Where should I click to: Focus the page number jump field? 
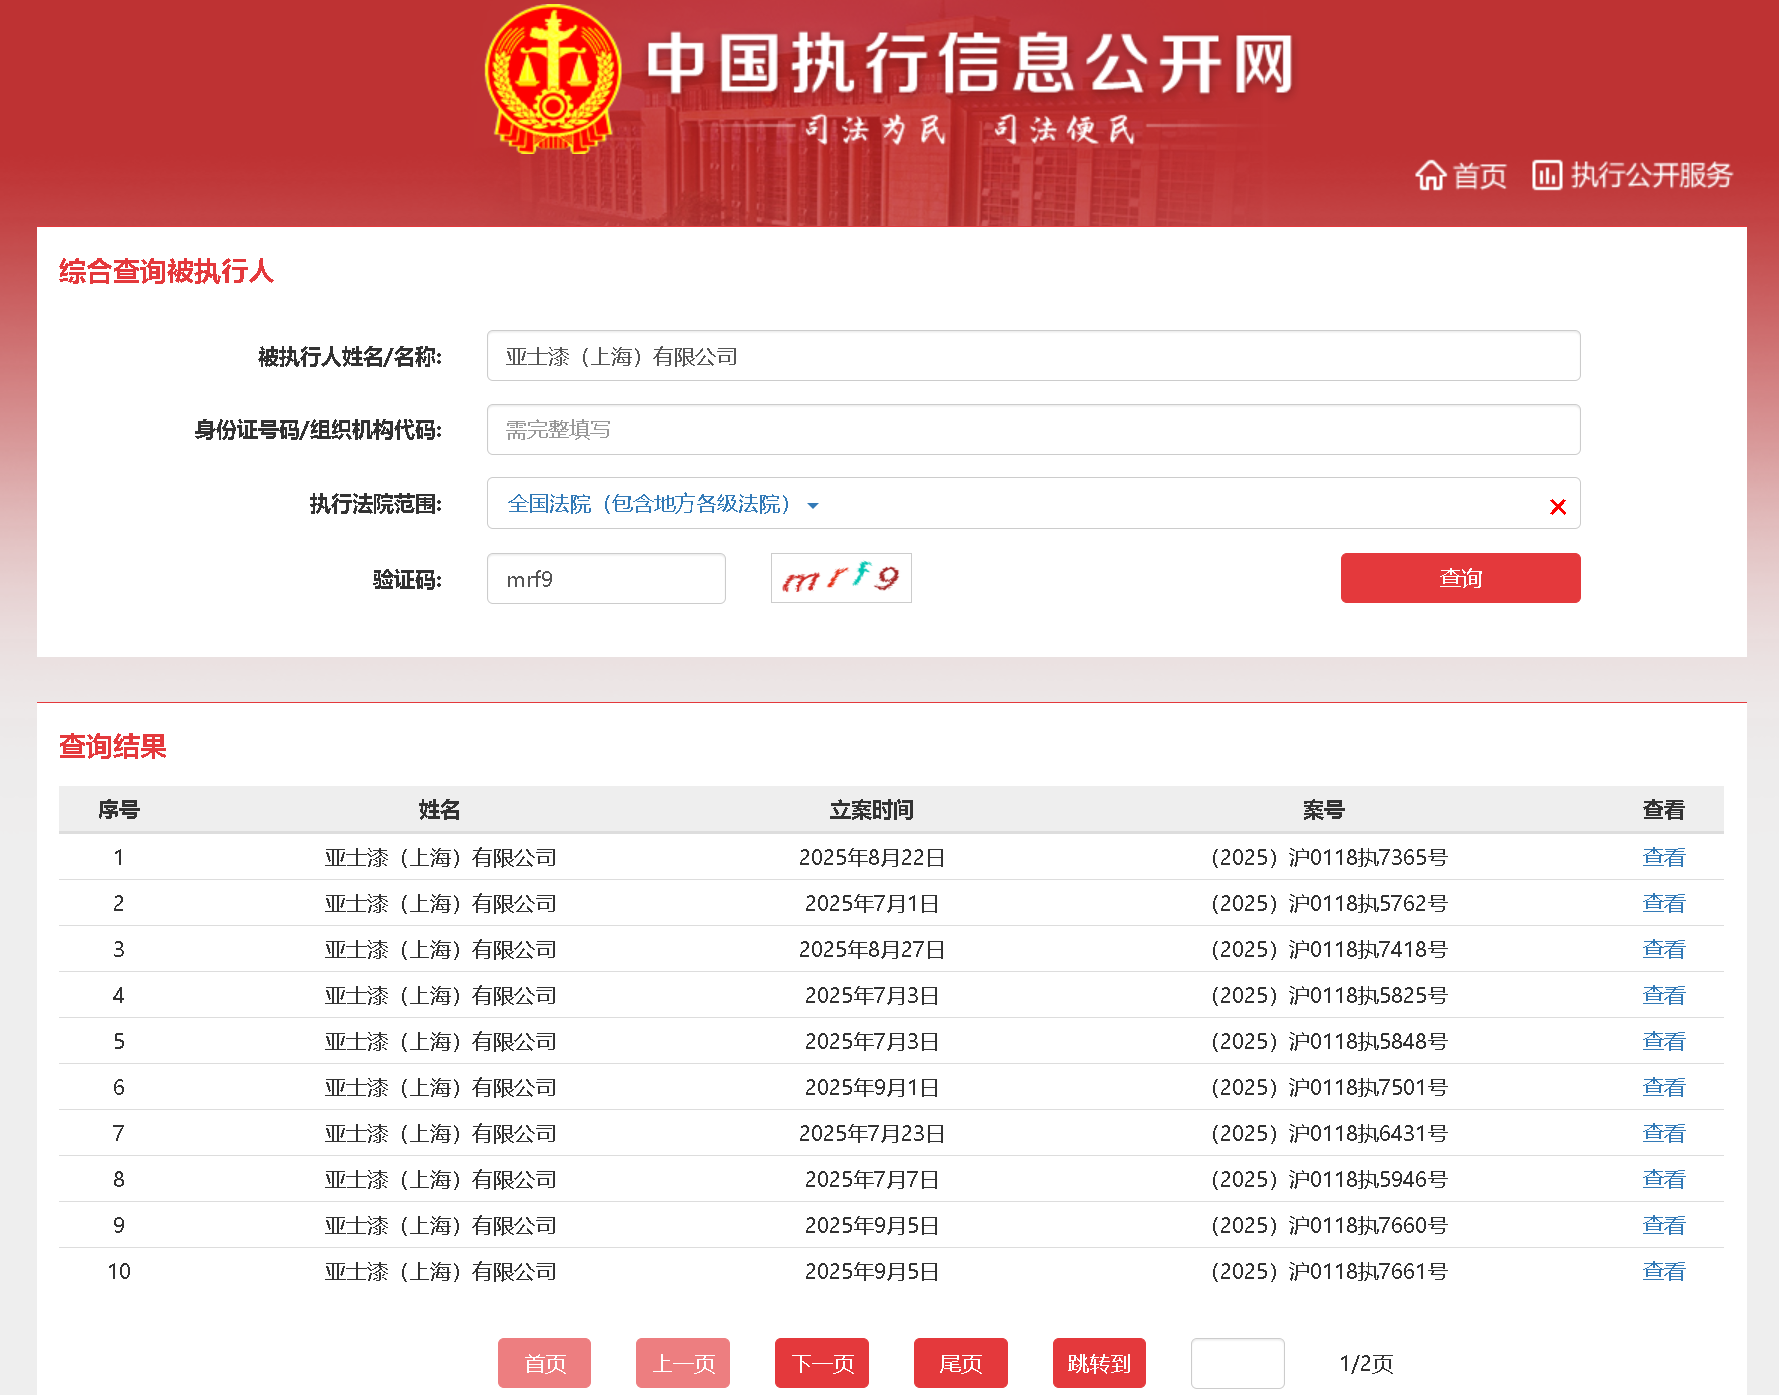(x=1238, y=1363)
